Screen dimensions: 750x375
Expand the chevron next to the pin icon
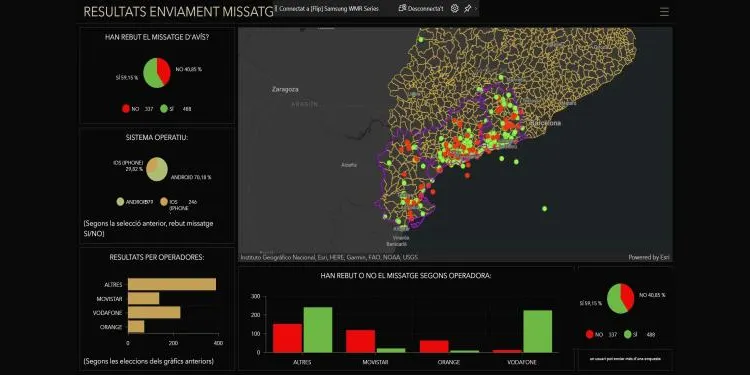pos(475,9)
